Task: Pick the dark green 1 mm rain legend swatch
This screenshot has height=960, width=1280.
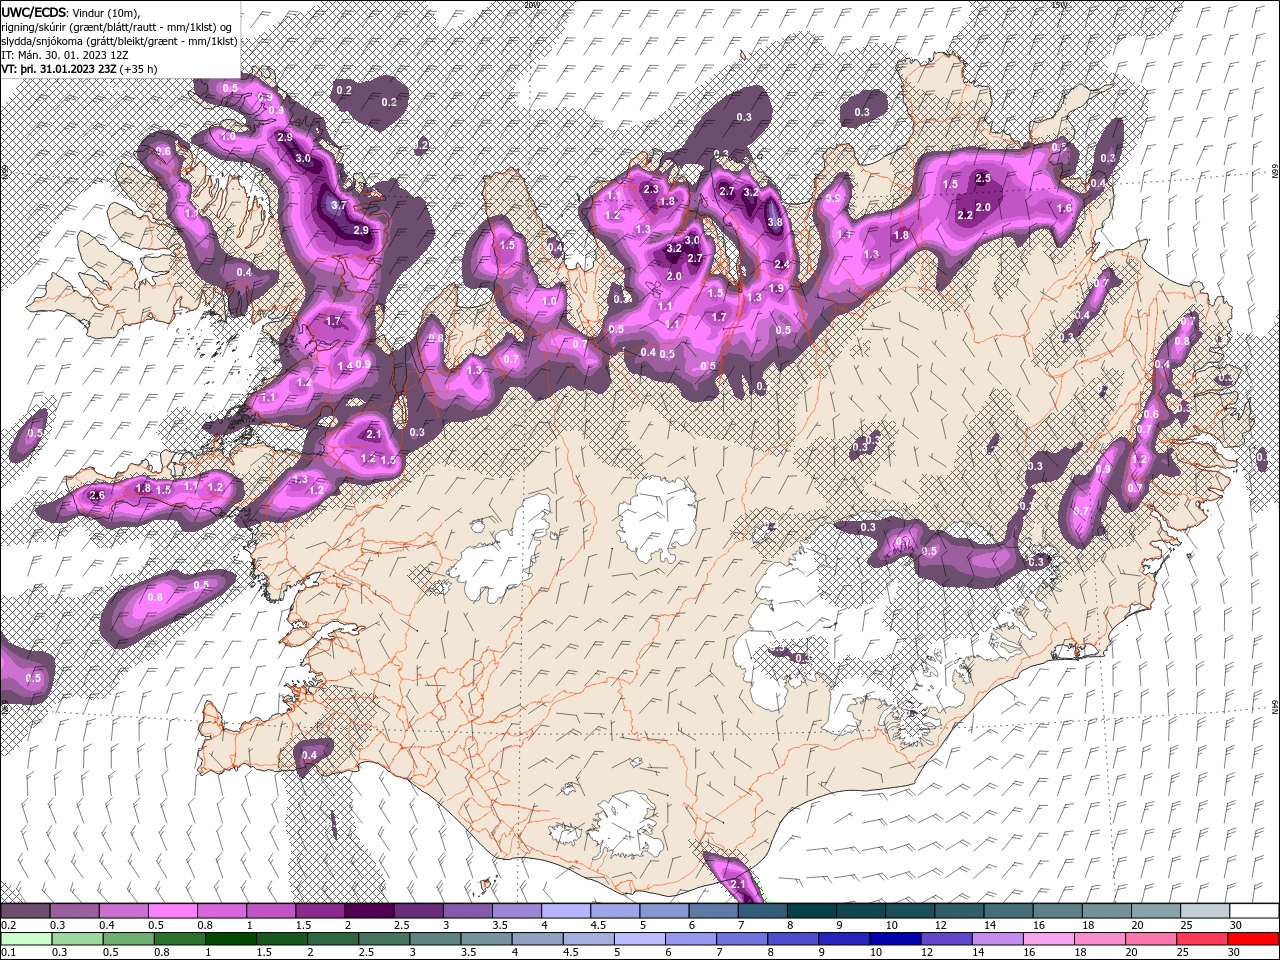Action: 230,939
